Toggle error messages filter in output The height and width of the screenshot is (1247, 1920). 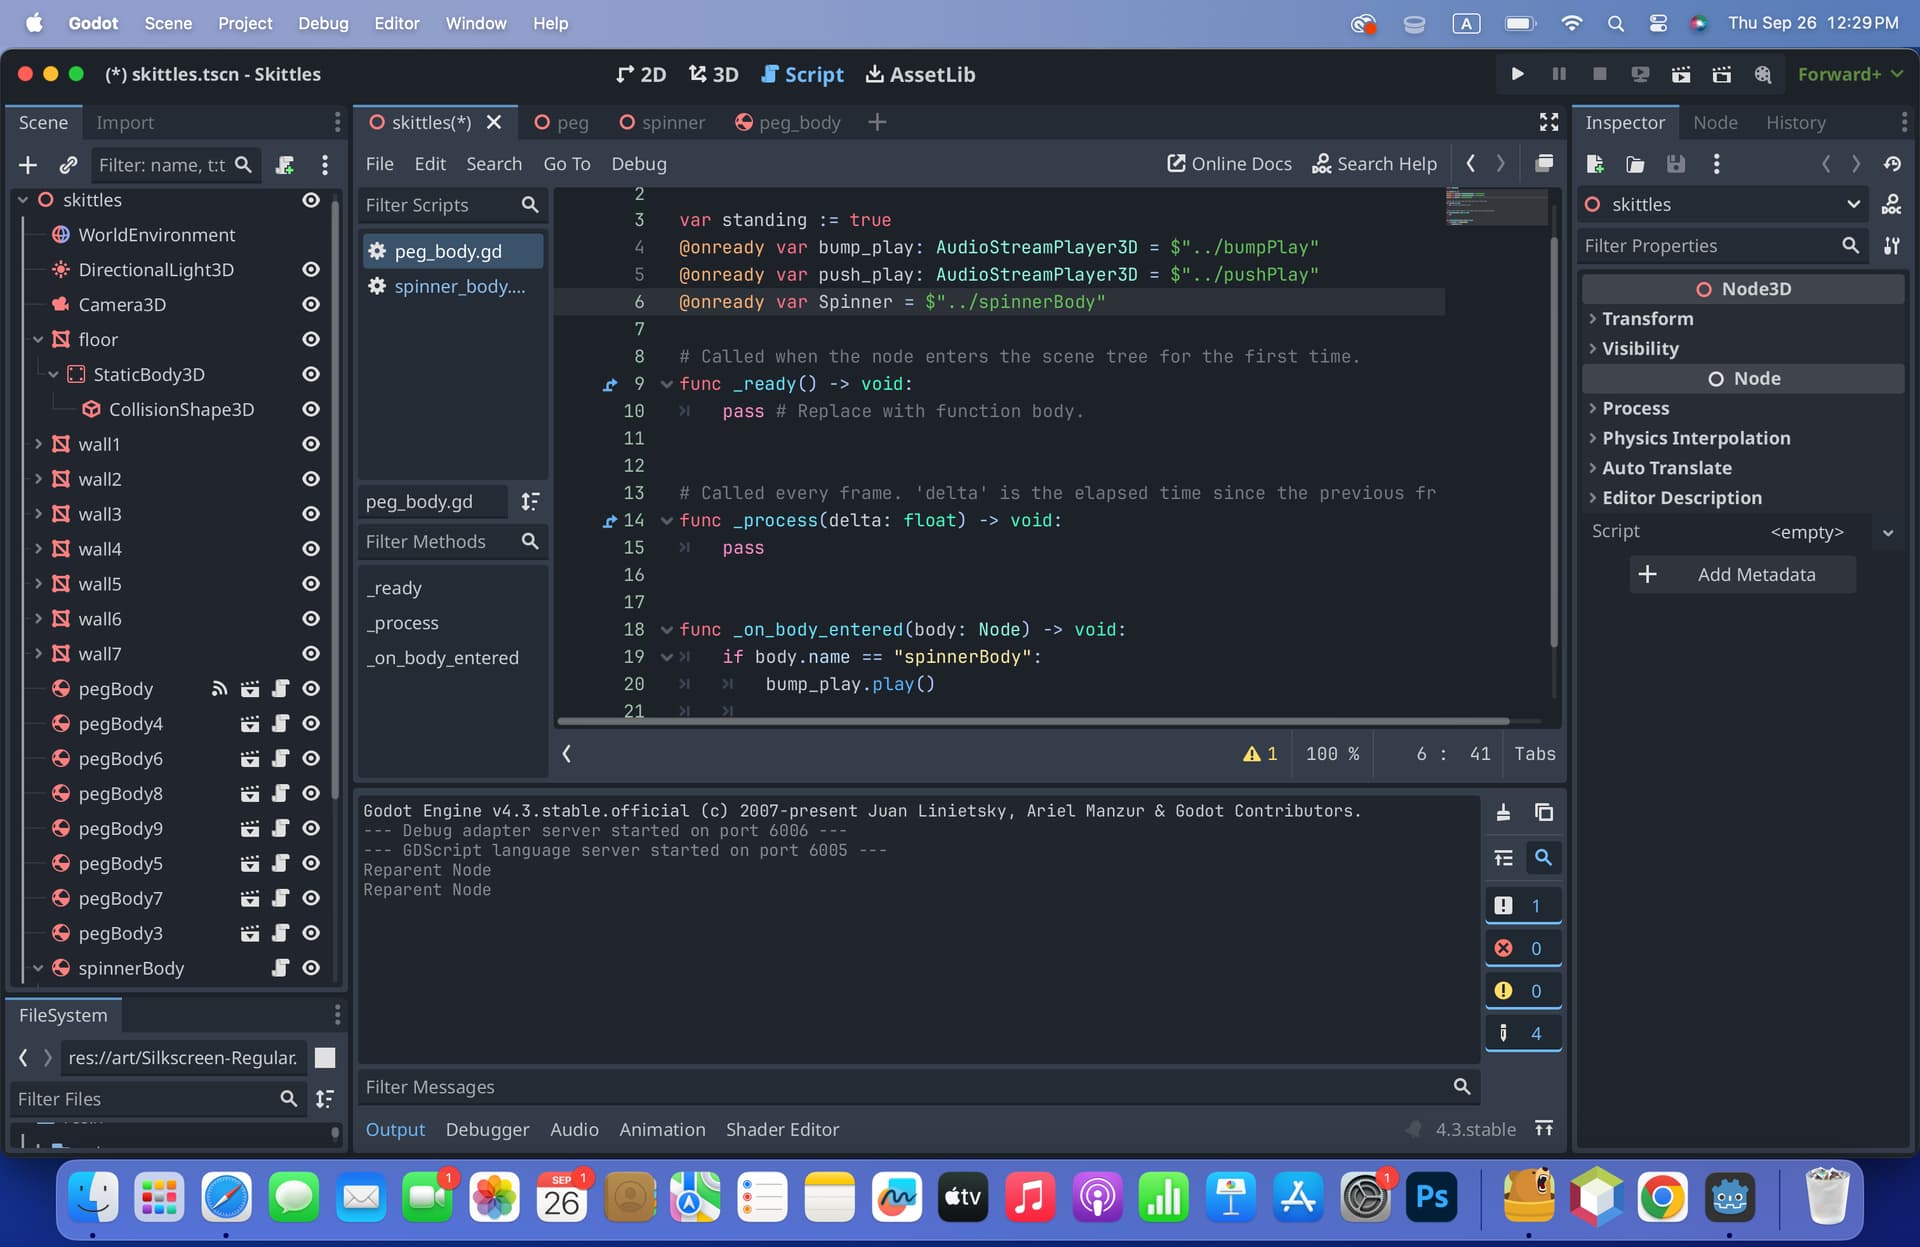click(x=1523, y=948)
